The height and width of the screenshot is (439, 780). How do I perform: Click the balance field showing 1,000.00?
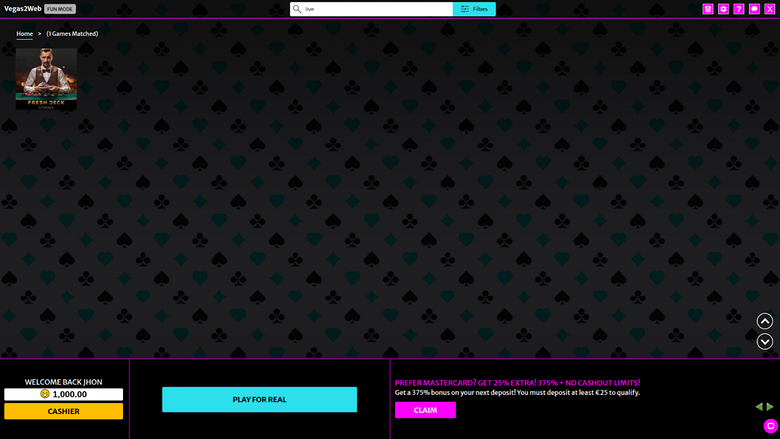64,394
